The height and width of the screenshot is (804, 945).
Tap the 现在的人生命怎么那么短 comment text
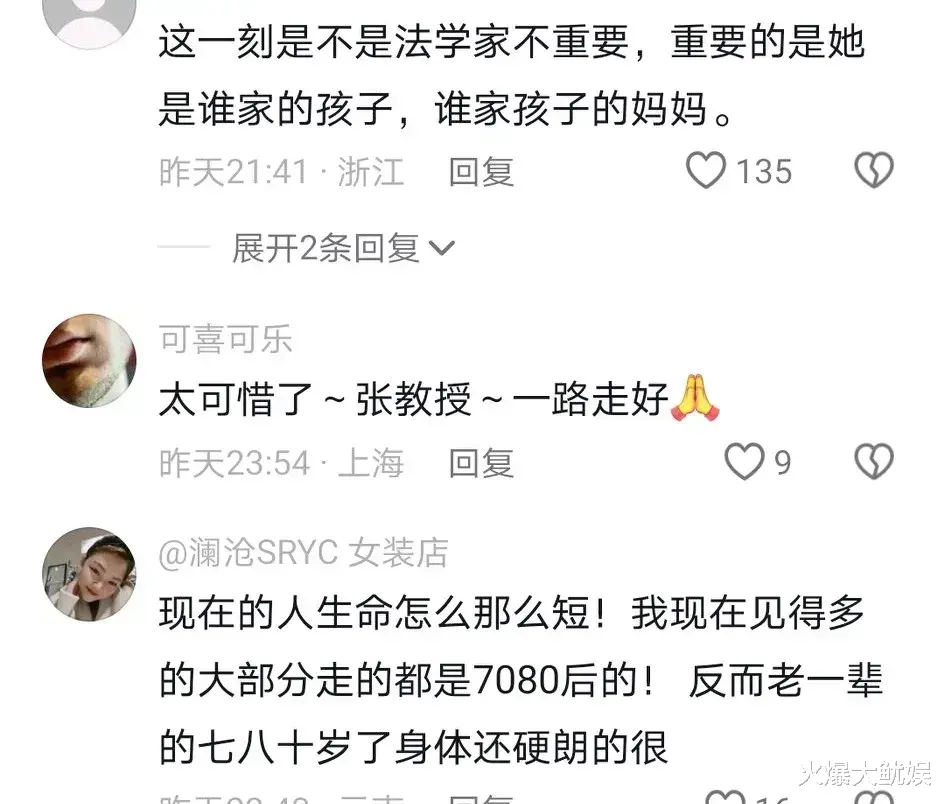(x=520, y=680)
